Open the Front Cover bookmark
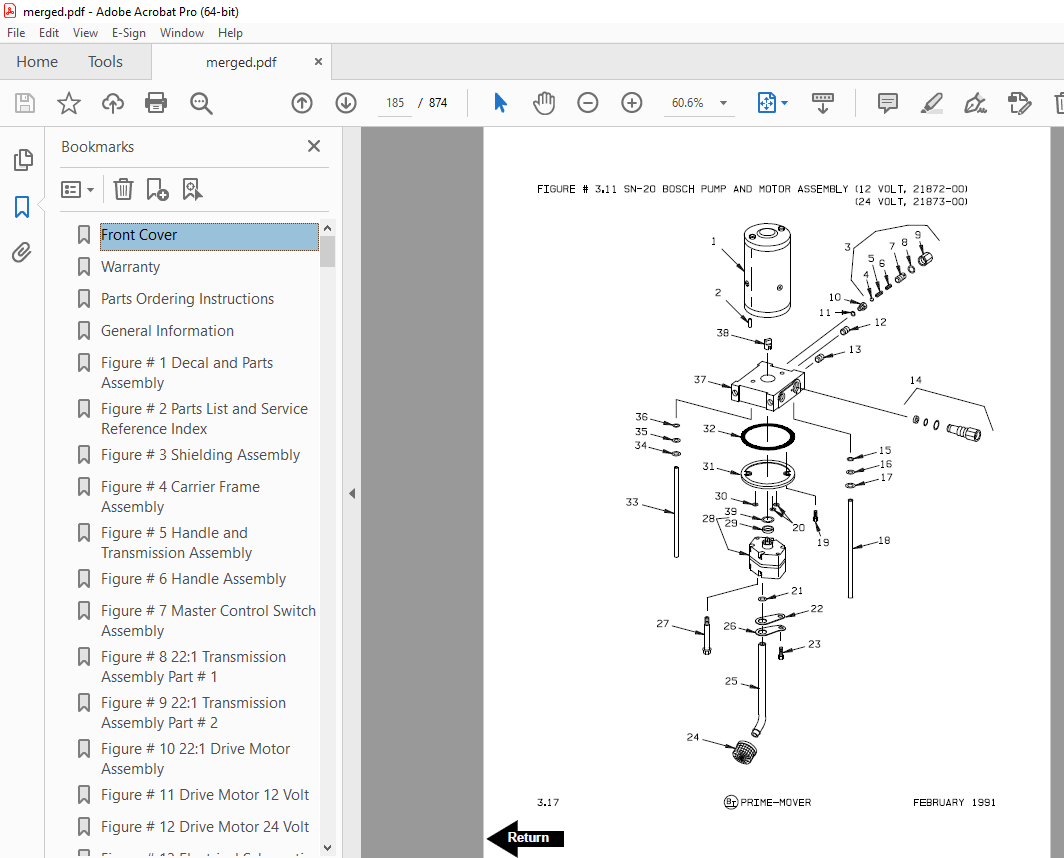 point(209,236)
